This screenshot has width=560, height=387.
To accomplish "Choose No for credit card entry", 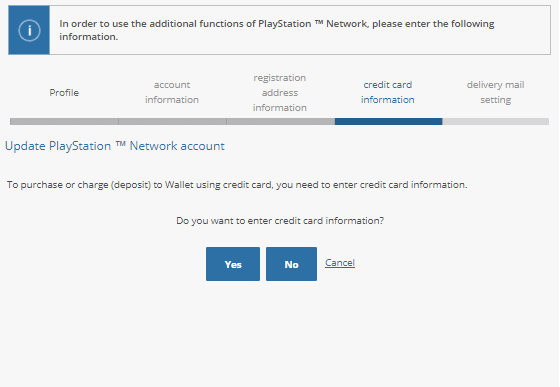I will coord(291,264).
